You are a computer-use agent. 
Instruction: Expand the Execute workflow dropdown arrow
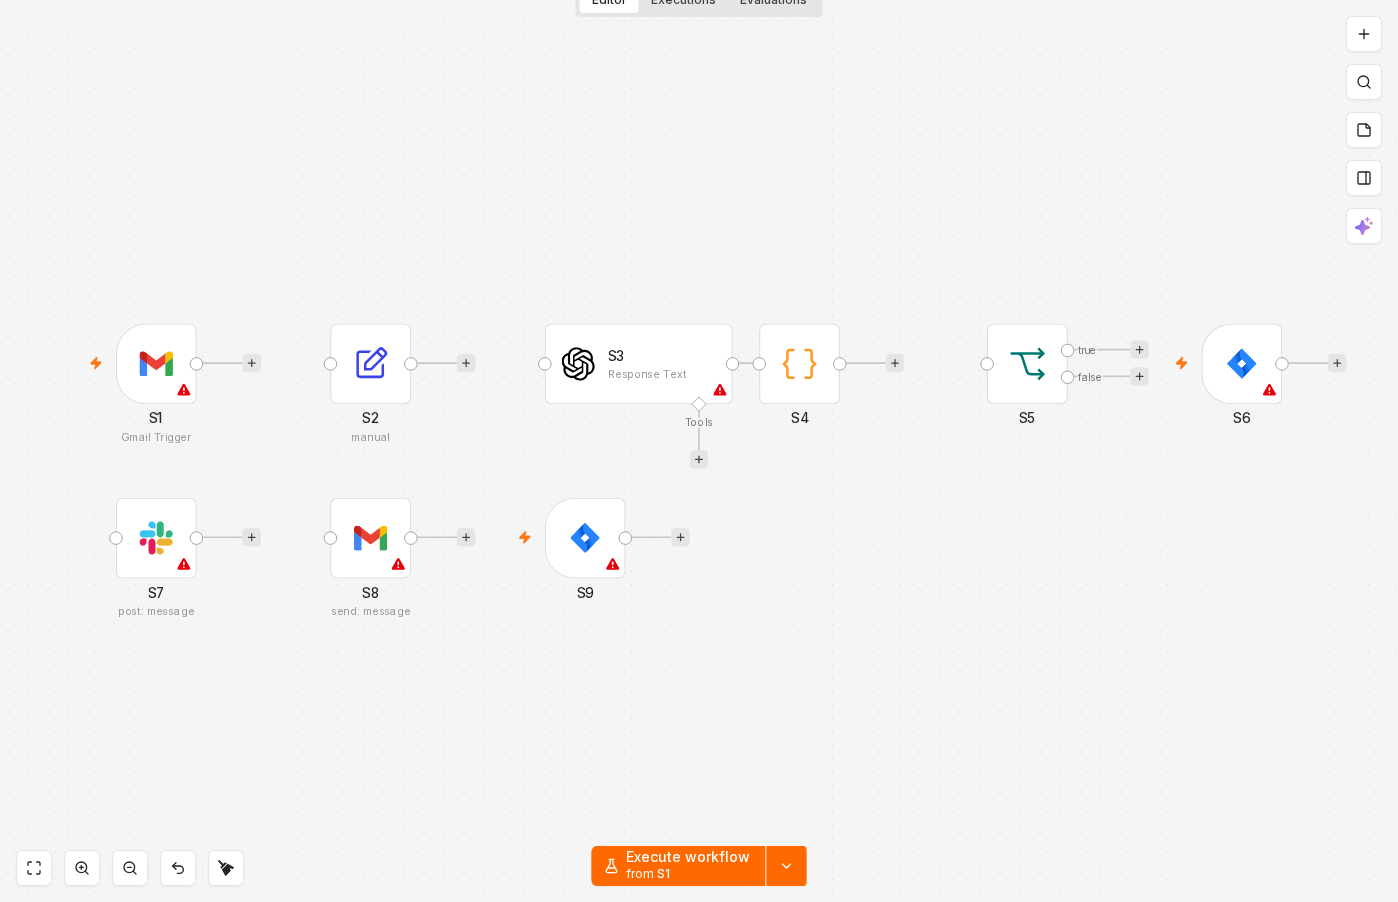[x=787, y=866]
